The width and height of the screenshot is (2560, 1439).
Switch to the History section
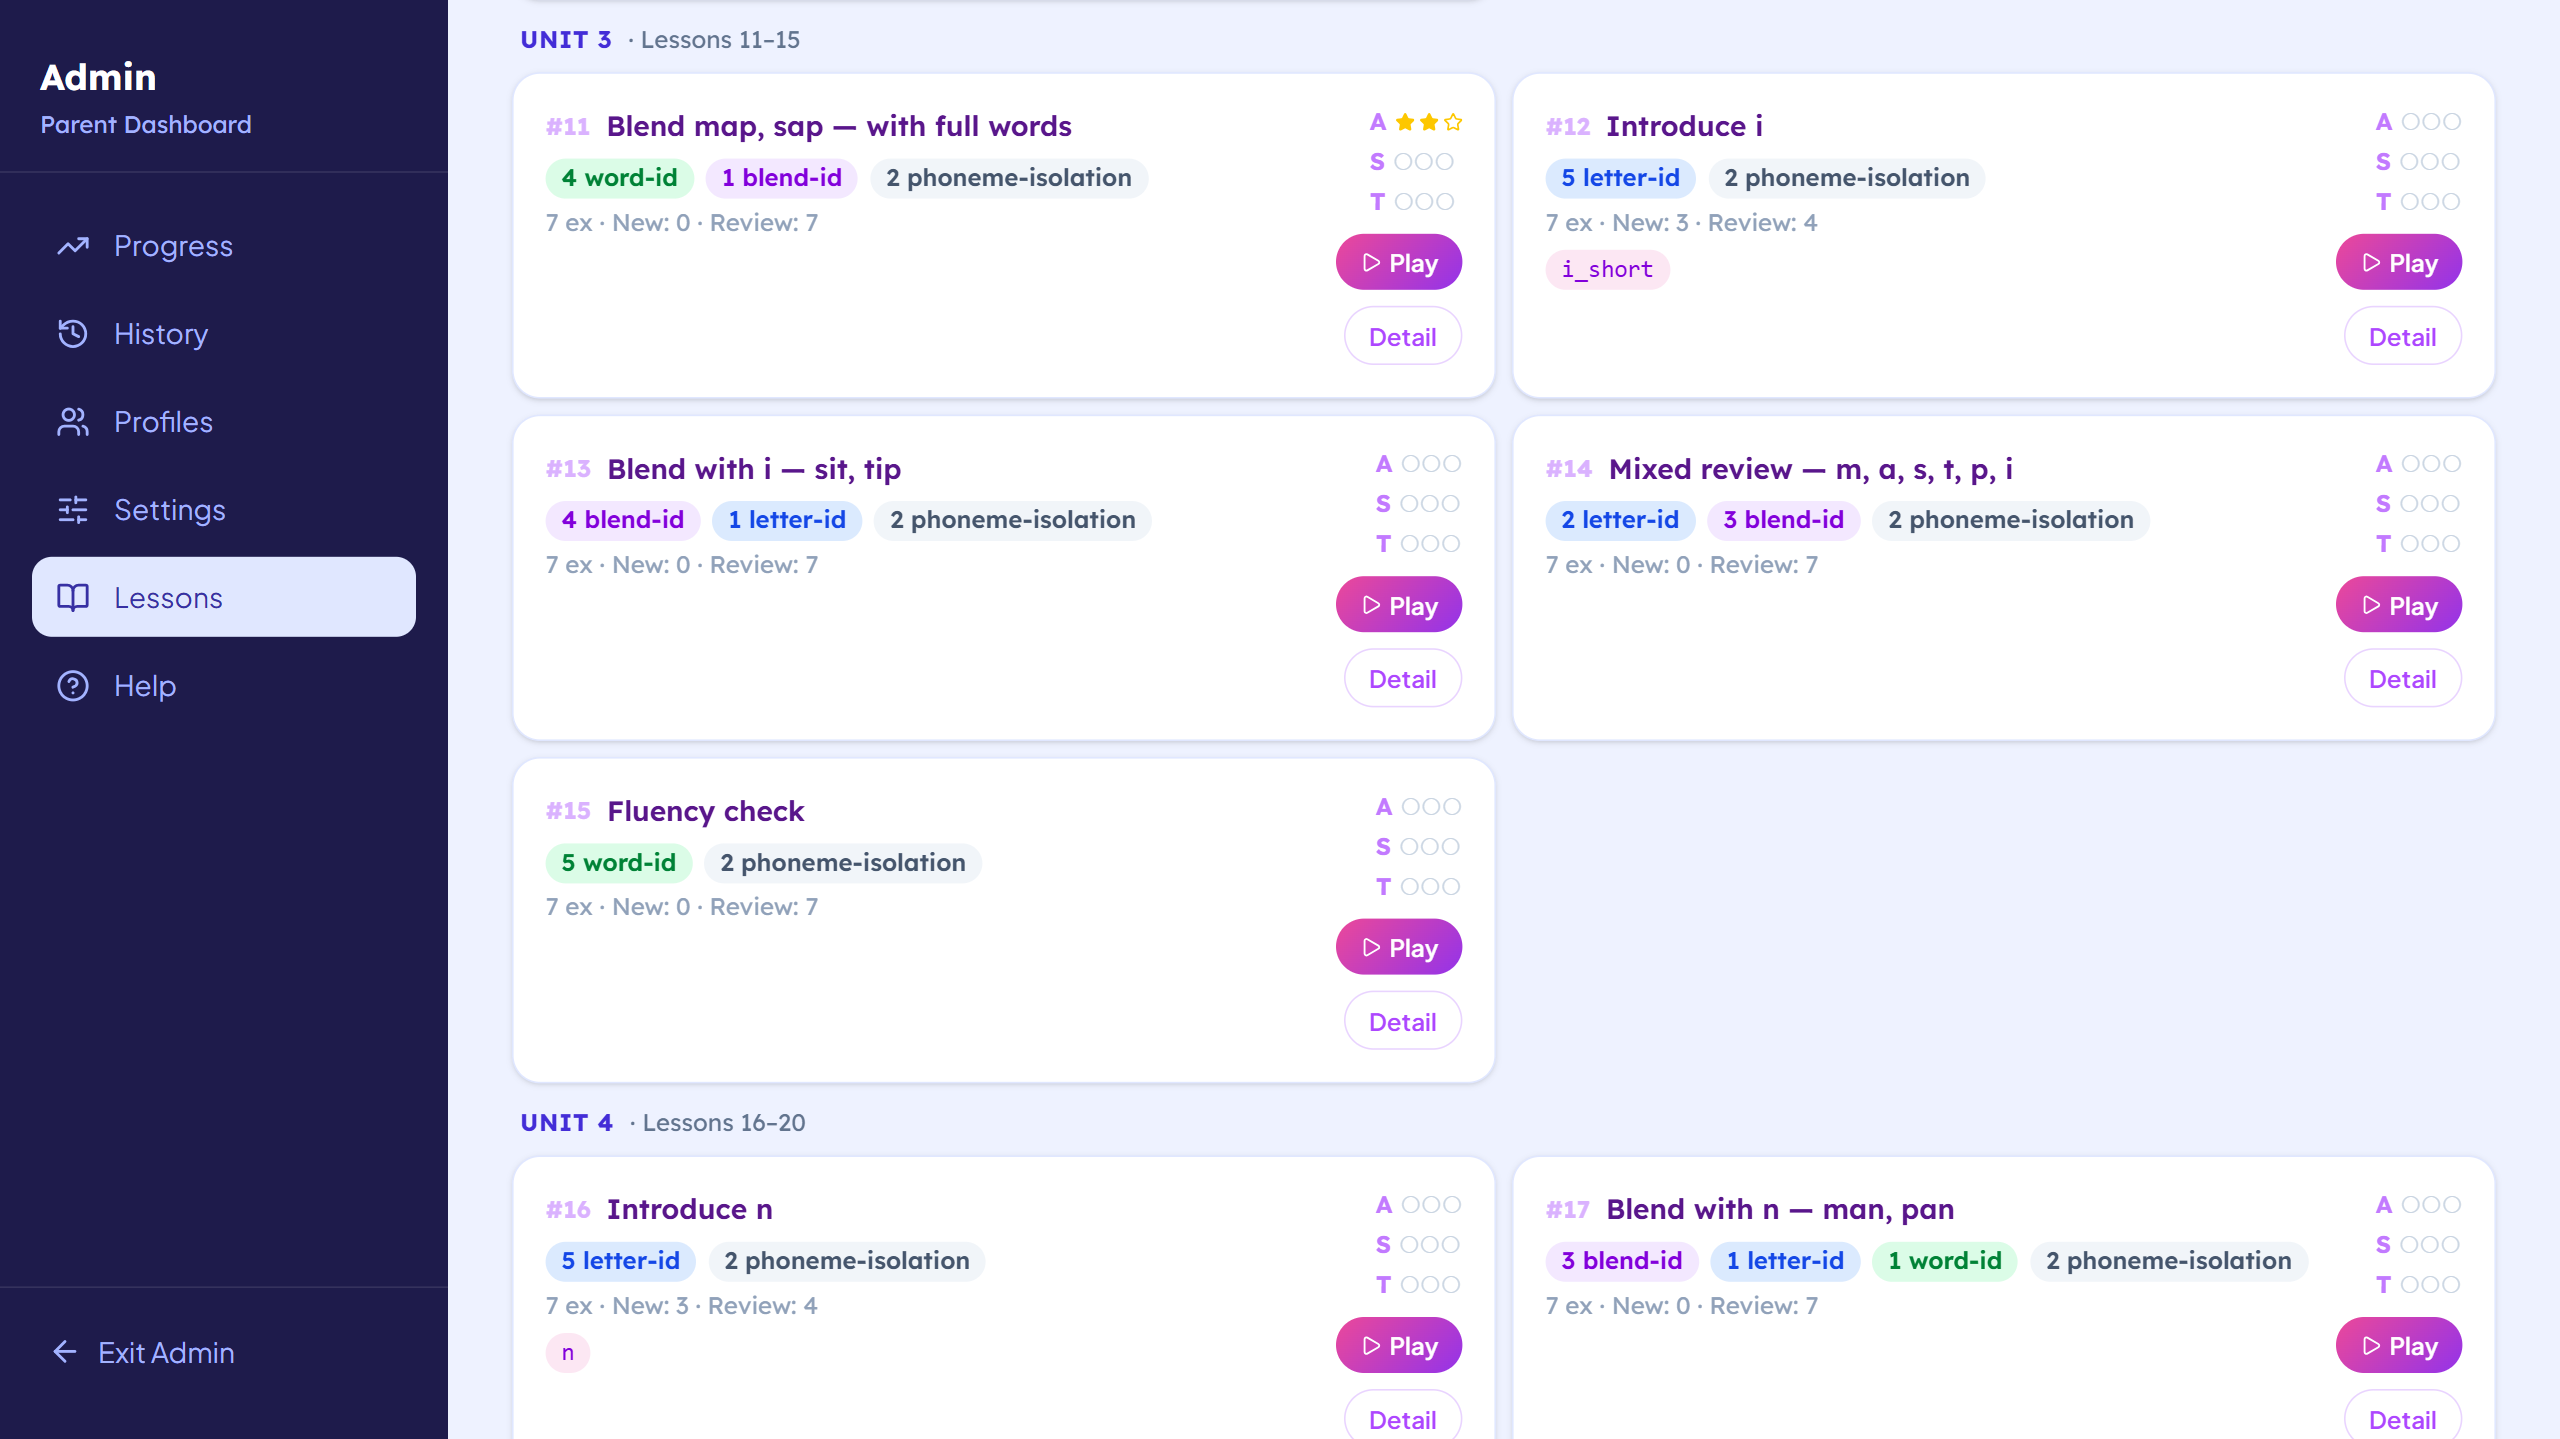pos(160,334)
